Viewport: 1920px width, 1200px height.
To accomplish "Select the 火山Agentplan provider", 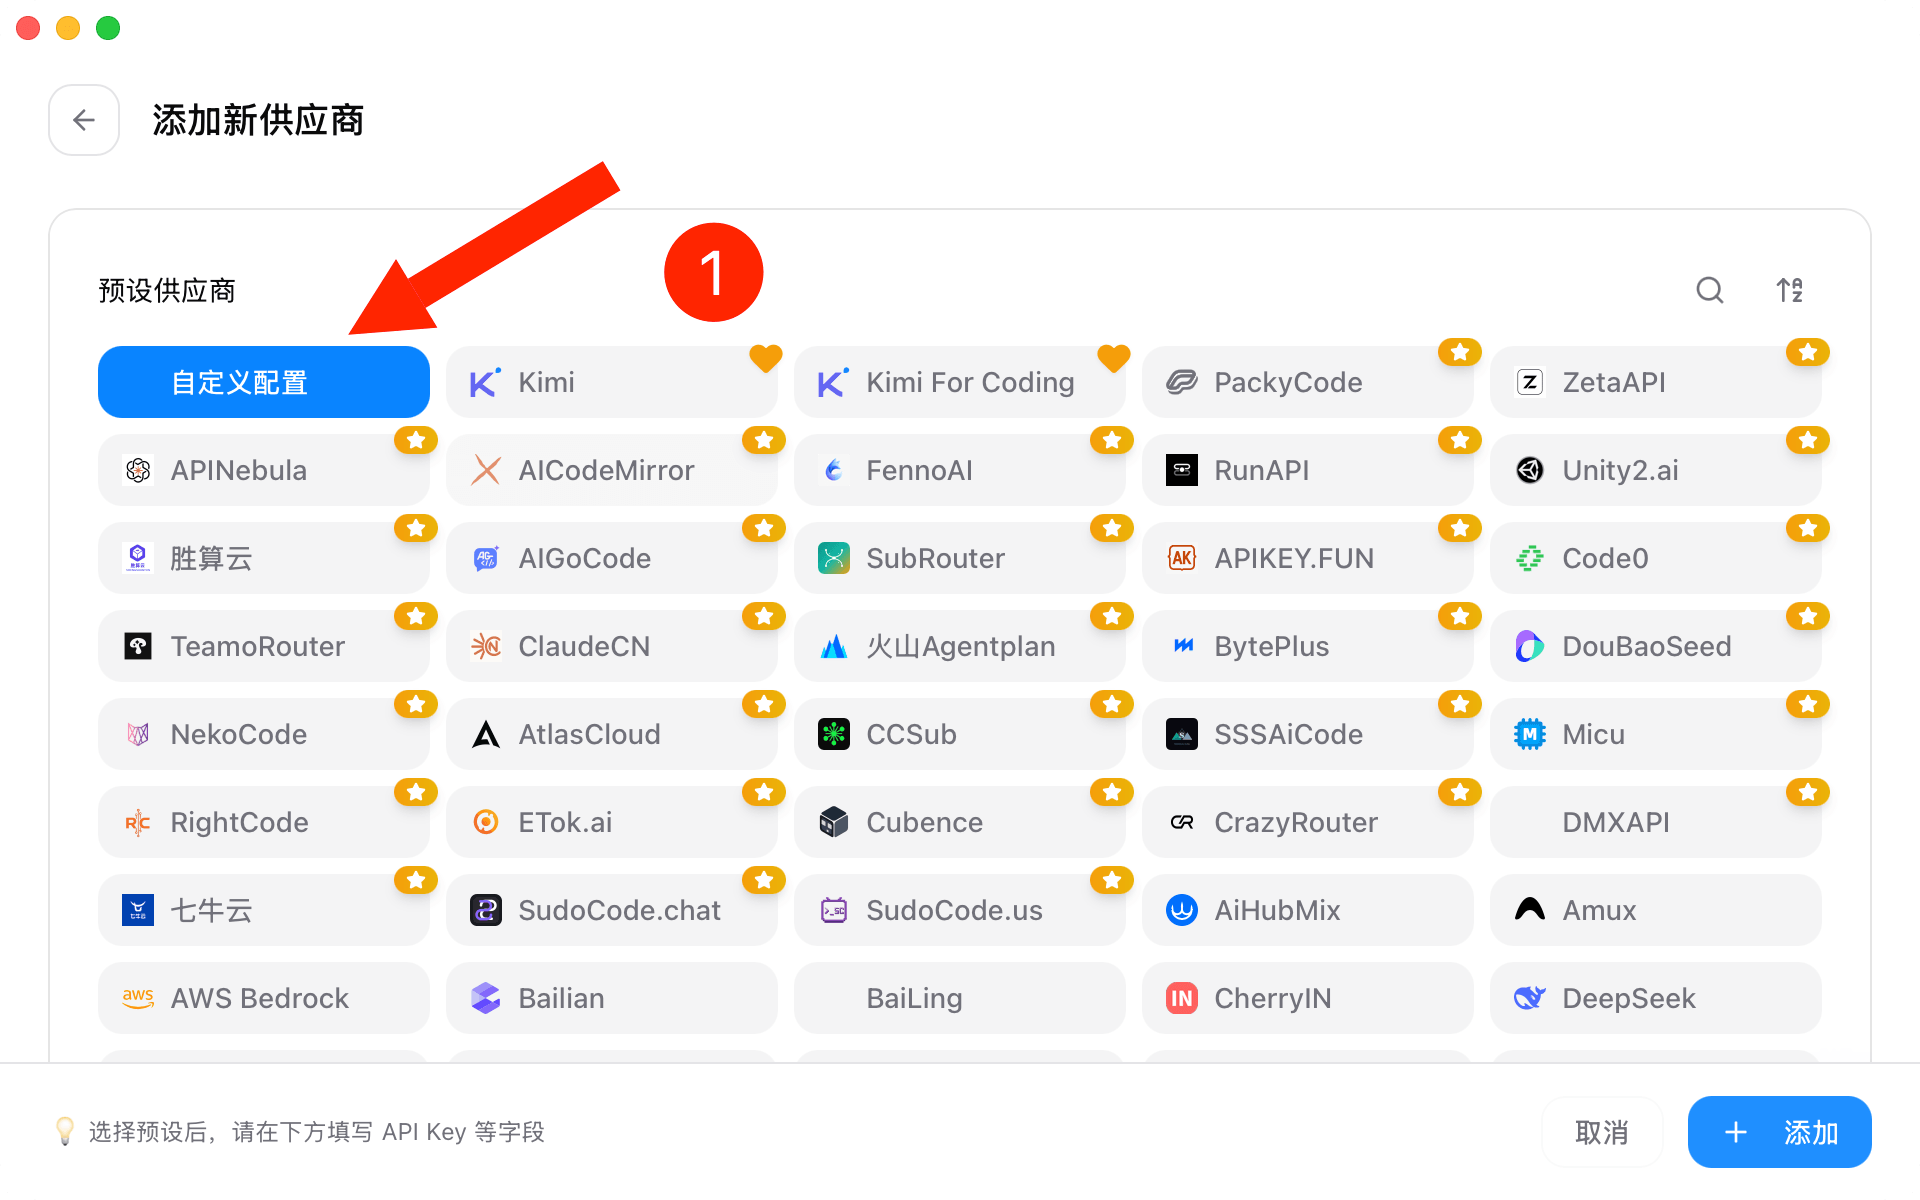I will pos(960,646).
